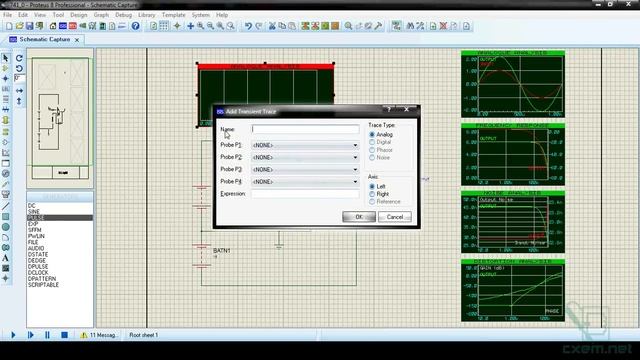Click the red X delete sheet icon
Screen dimensions: 640x360
click(x=443, y=26)
